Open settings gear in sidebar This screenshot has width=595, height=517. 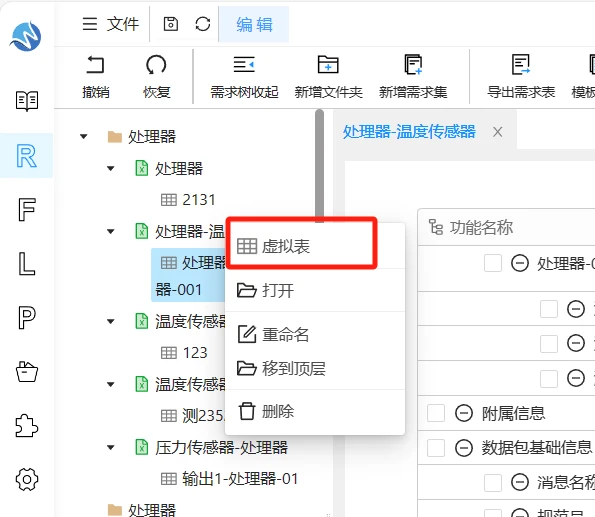click(27, 479)
